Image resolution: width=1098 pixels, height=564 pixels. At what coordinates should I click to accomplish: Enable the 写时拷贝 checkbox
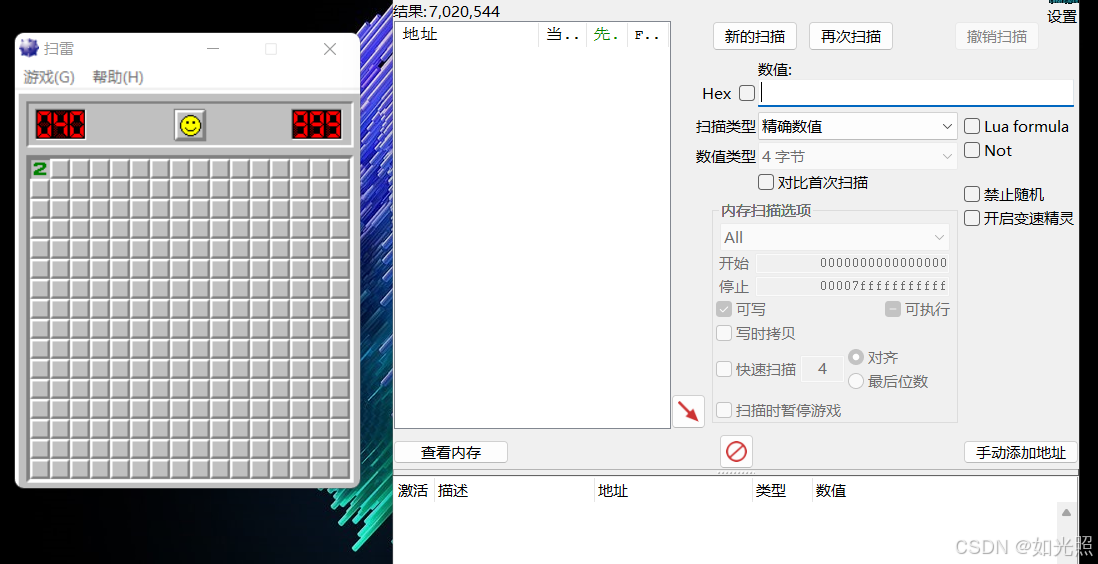[724, 333]
